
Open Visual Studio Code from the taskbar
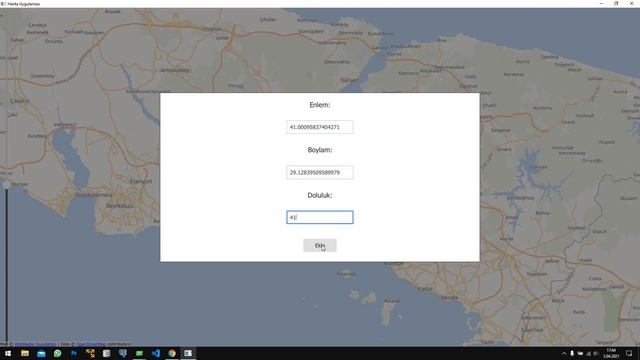click(x=156, y=353)
